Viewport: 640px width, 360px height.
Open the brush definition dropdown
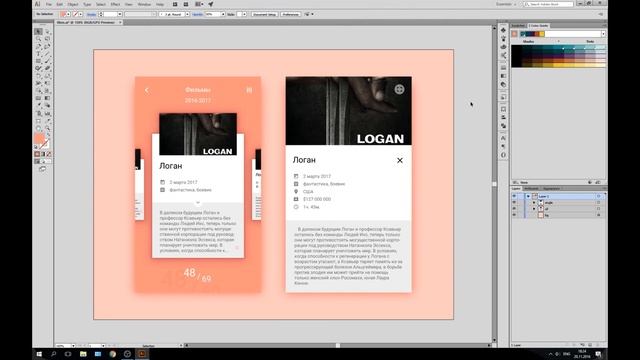coord(187,14)
